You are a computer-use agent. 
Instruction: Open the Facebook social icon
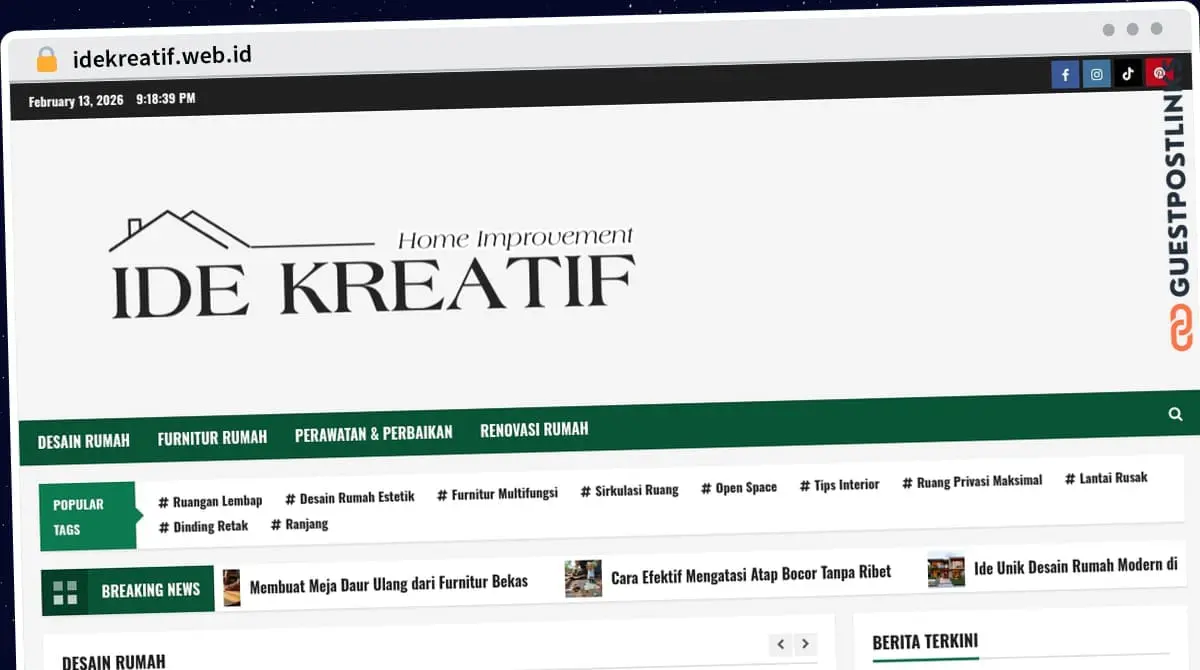coord(1065,75)
